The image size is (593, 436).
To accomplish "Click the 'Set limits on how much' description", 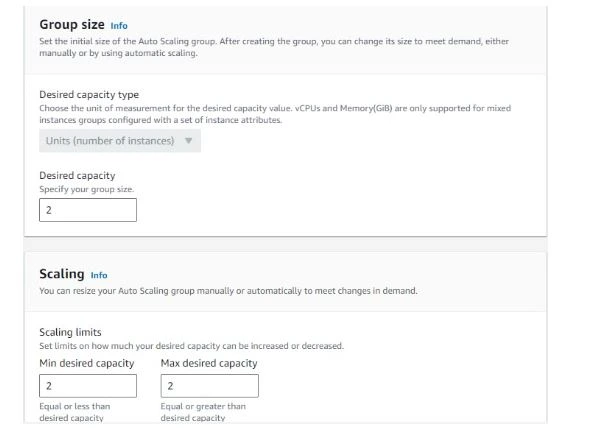I will pos(191,346).
